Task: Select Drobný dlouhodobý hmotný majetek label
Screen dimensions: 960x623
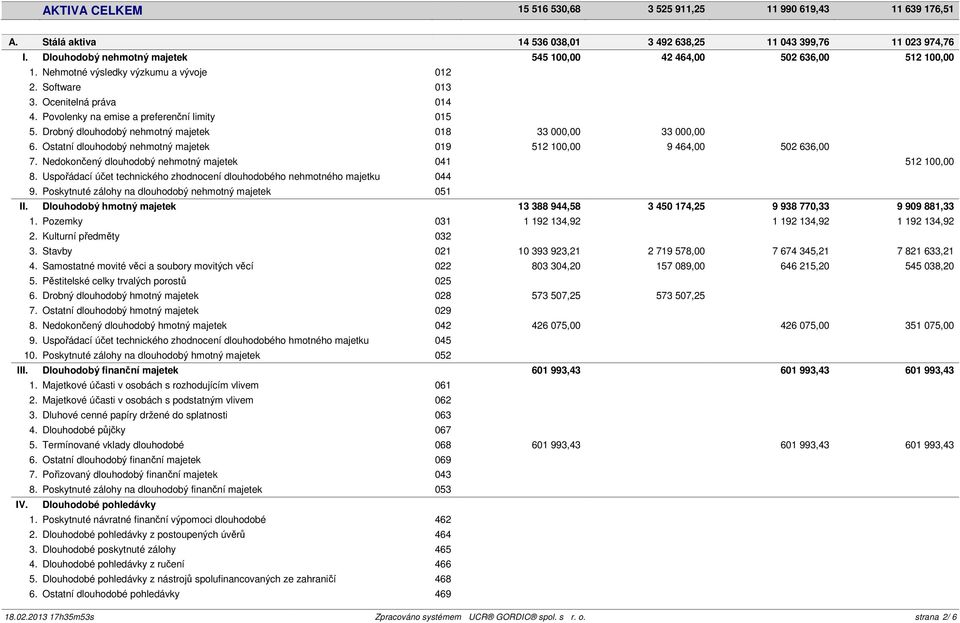Action: 120,296
